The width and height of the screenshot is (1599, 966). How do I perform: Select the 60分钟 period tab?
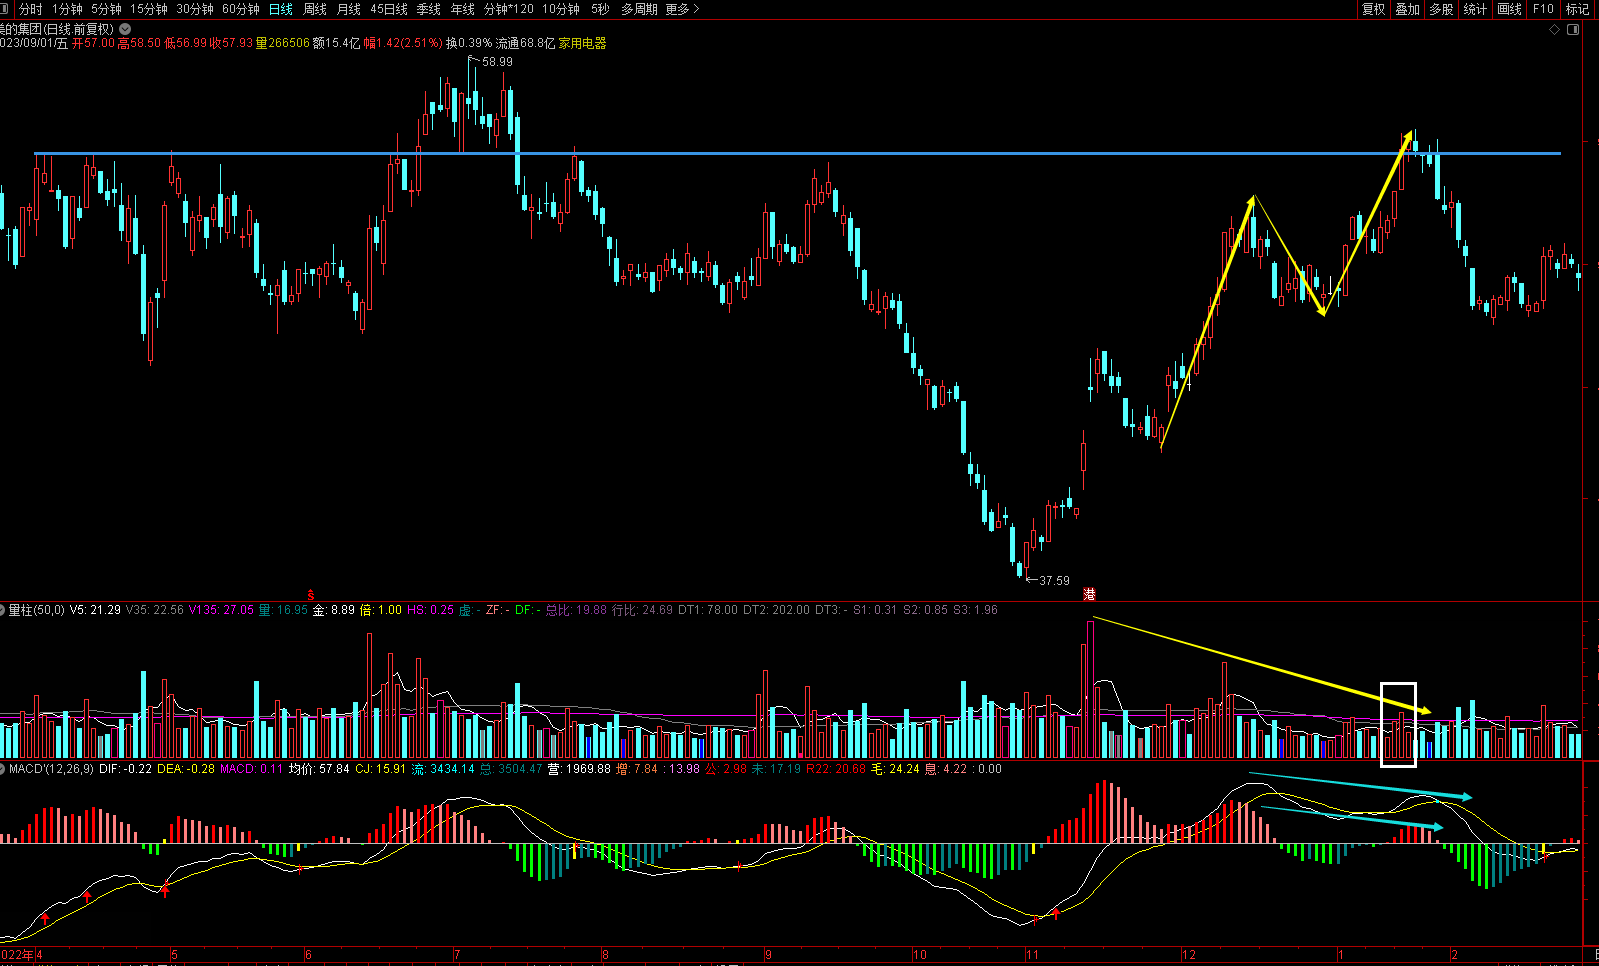point(241,9)
